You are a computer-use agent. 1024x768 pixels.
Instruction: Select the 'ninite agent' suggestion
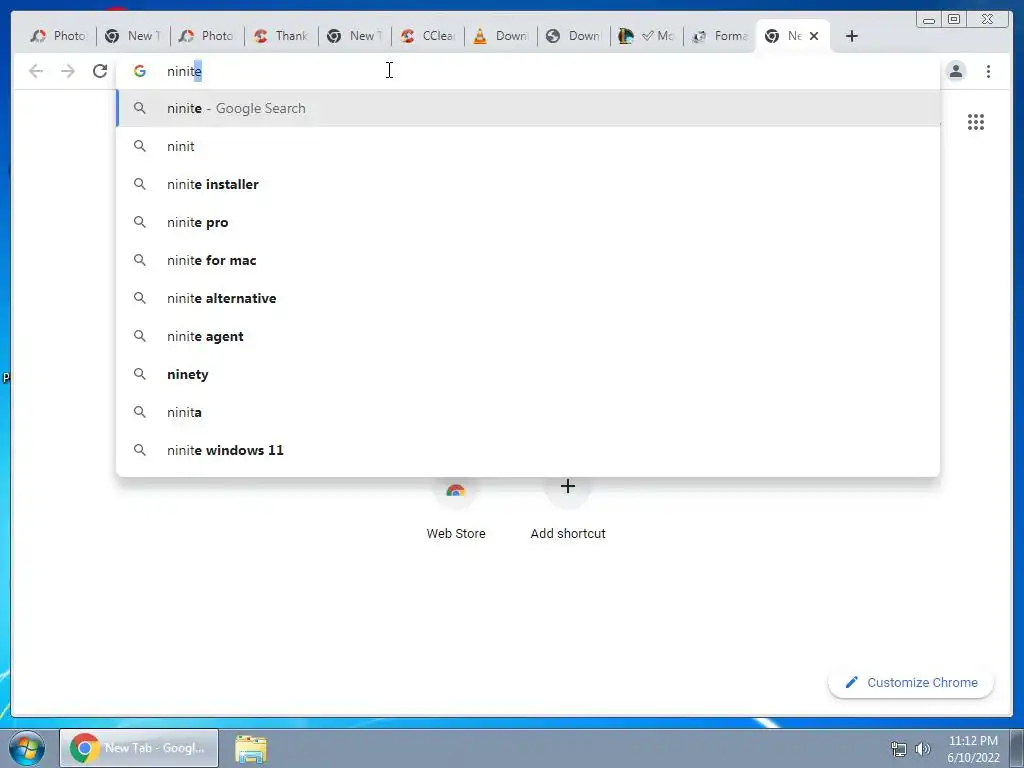tap(528, 336)
